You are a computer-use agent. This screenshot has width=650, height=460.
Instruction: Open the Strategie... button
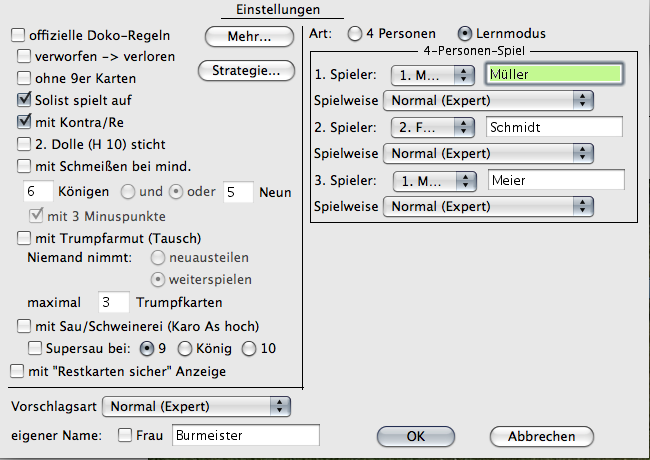tap(246, 71)
